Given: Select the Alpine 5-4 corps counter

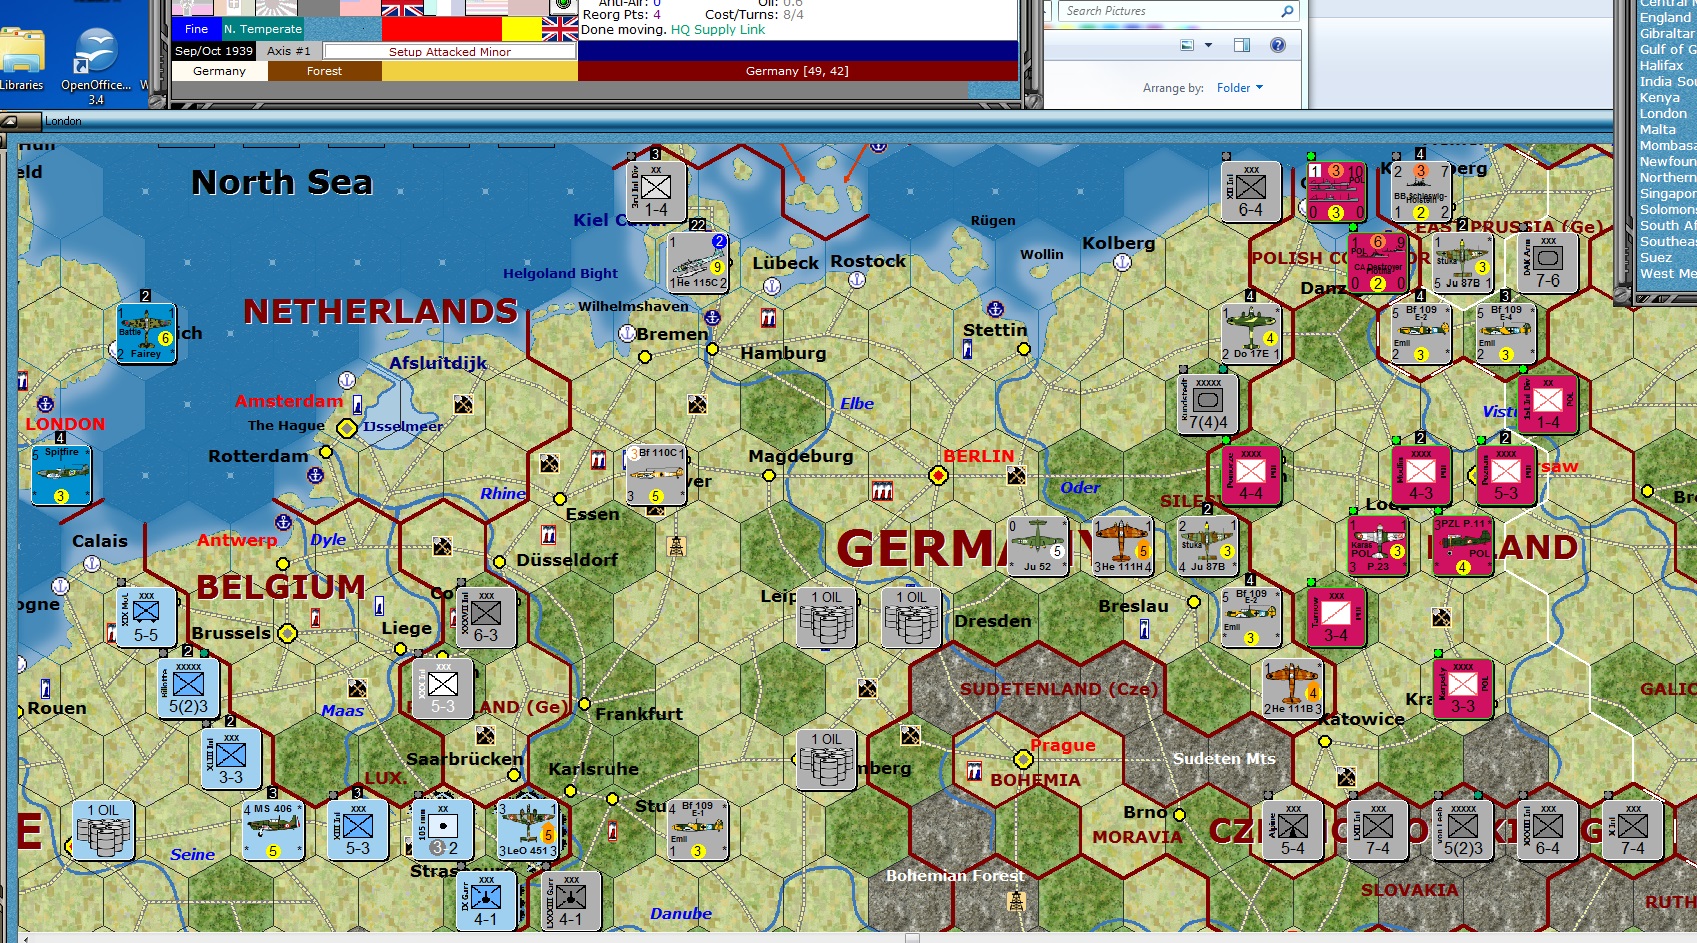Looking at the screenshot, I should (1293, 830).
